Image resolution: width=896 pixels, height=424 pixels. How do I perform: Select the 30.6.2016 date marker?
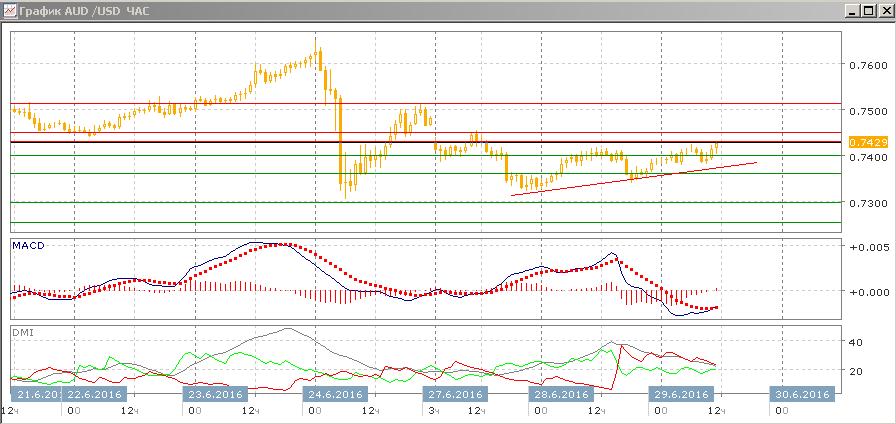pos(802,394)
